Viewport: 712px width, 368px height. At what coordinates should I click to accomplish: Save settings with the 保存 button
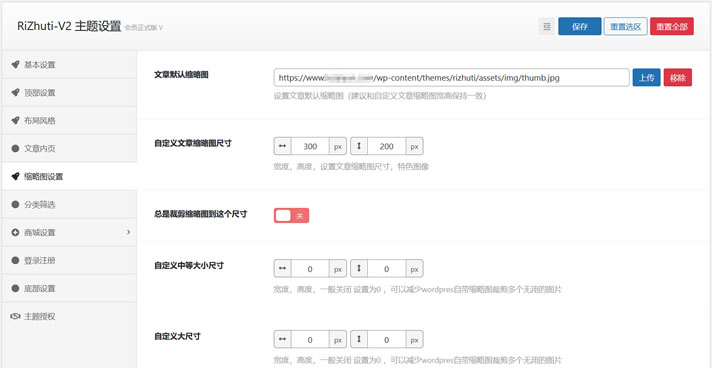click(x=580, y=26)
